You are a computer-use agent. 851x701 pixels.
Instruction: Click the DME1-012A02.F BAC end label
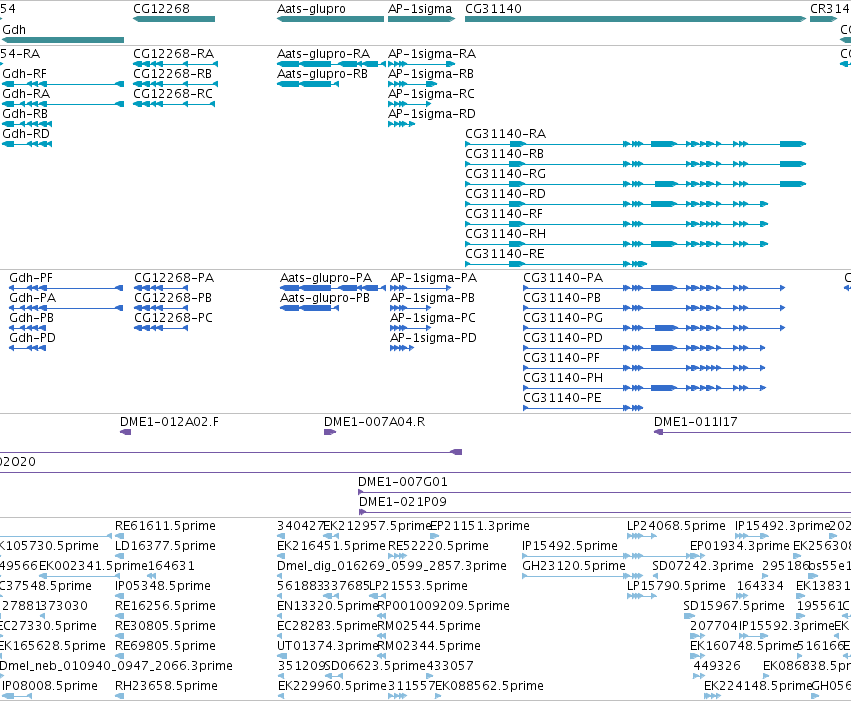click(169, 422)
